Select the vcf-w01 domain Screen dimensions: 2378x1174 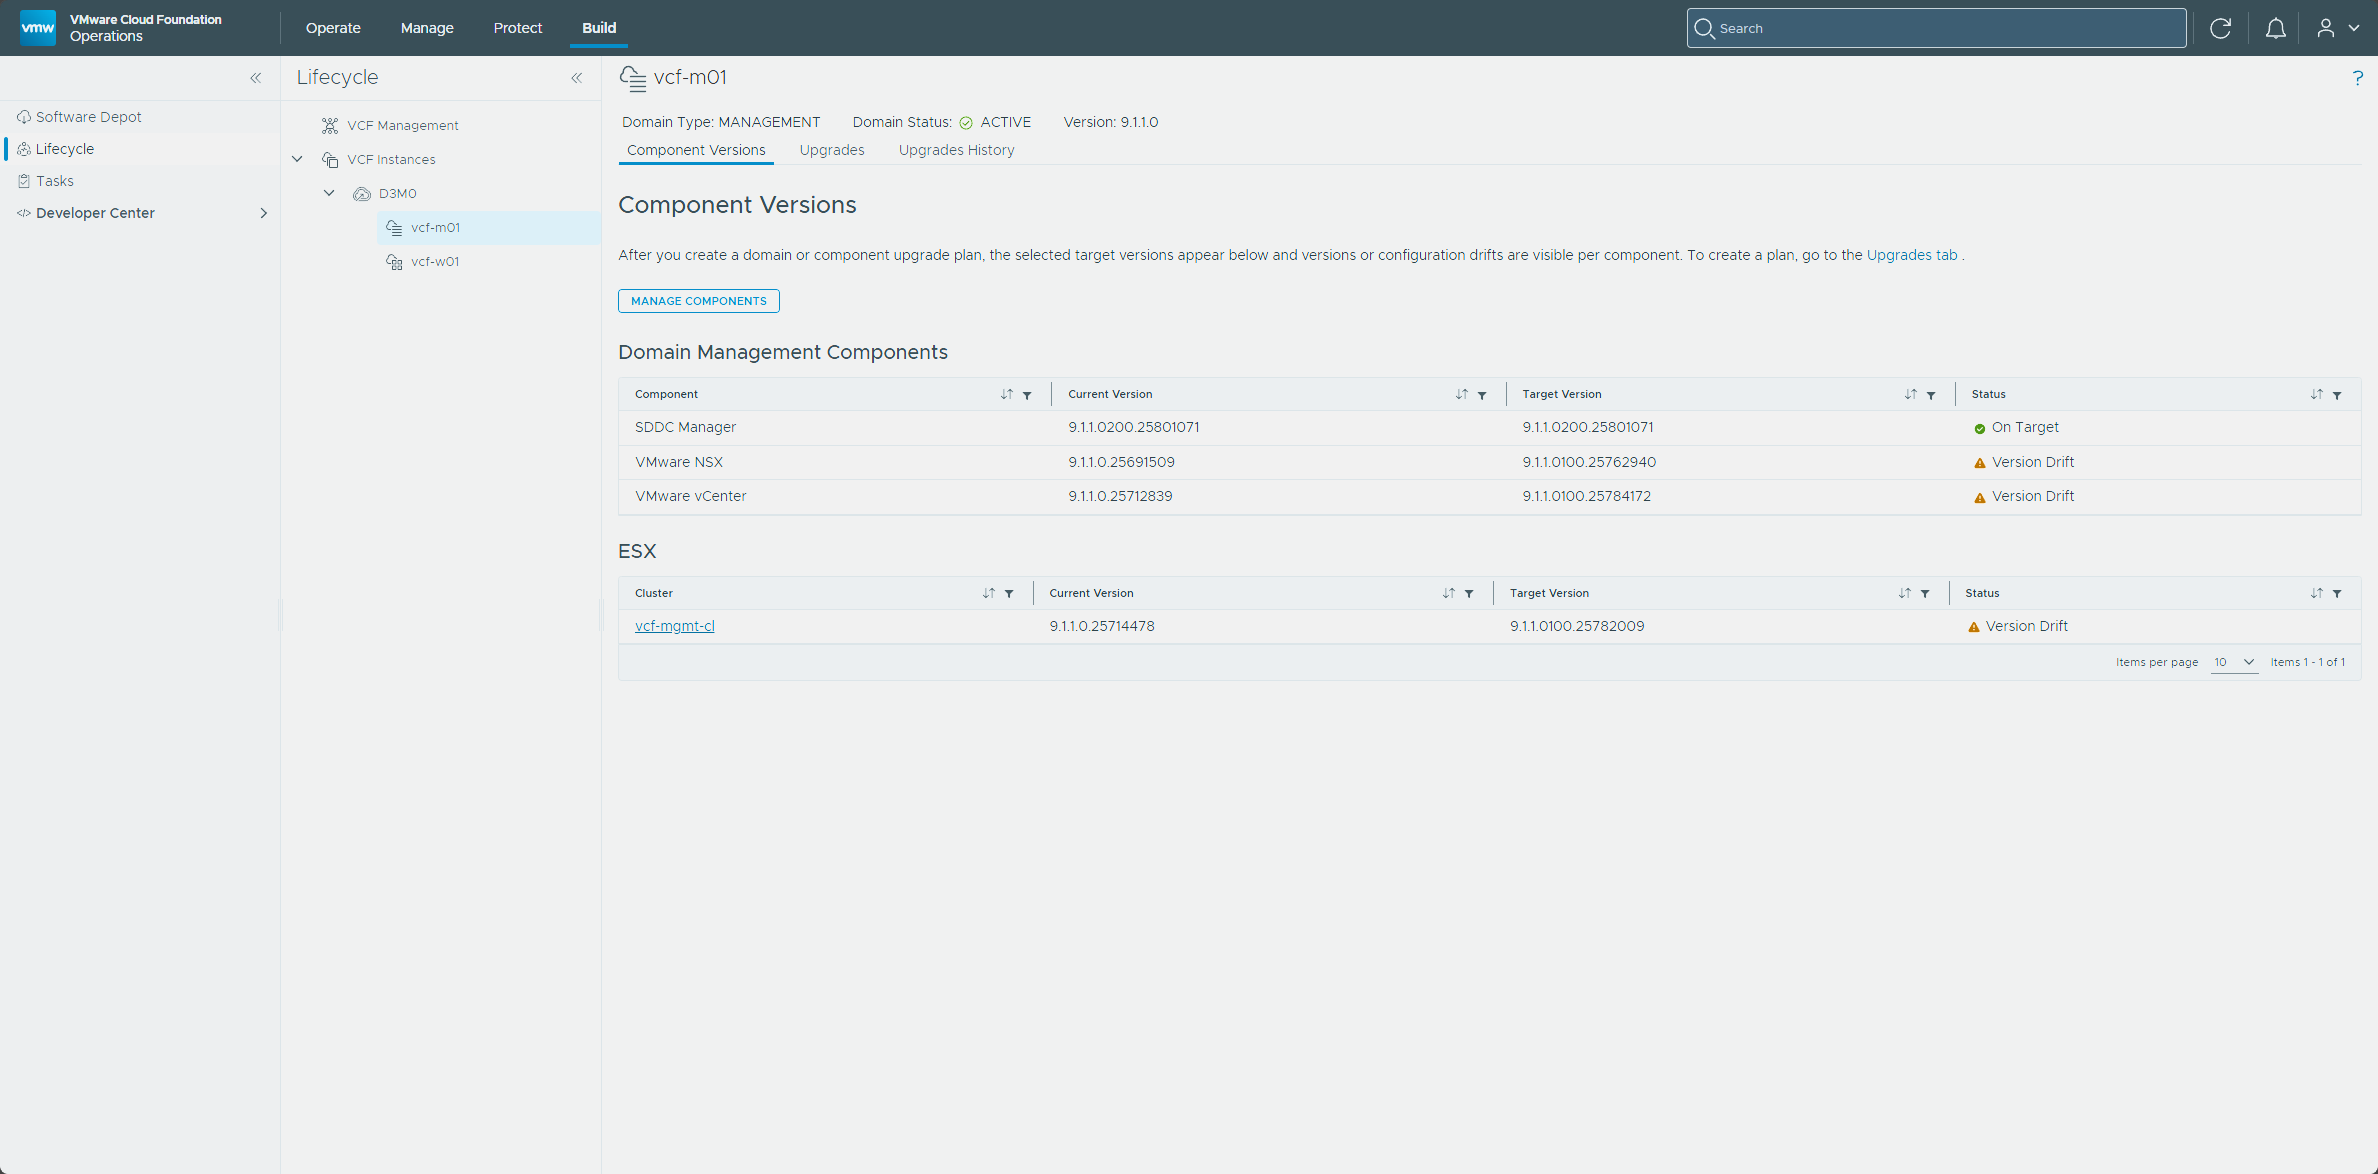[x=435, y=261]
